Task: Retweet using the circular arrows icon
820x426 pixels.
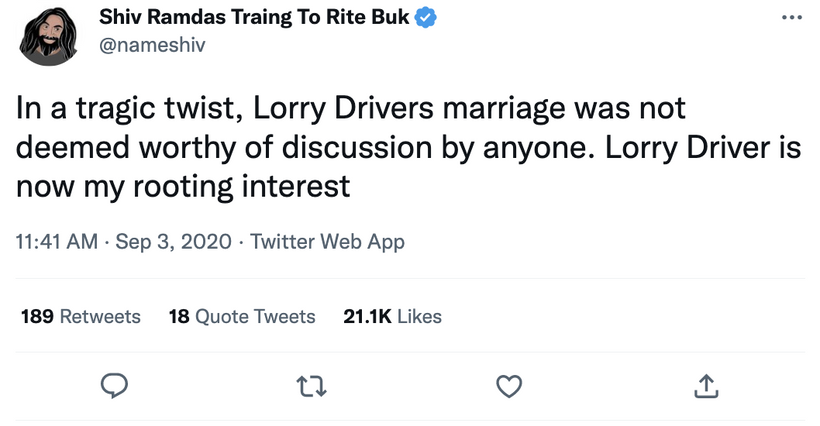Action: click(x=312, y=387)
